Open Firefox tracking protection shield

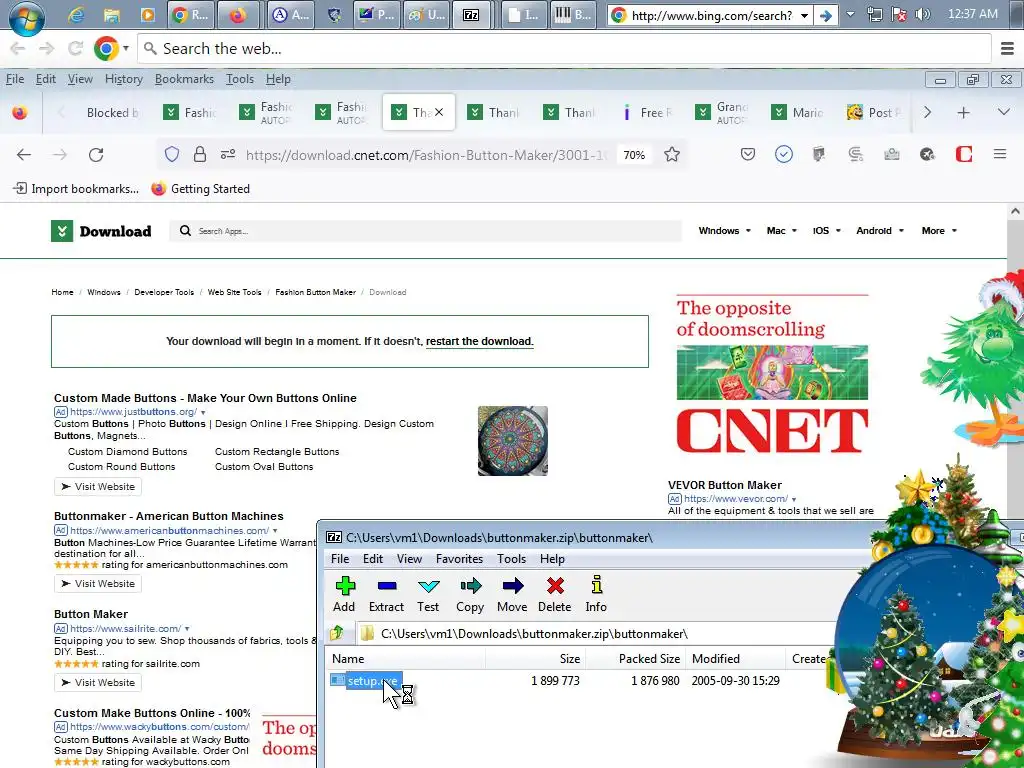tap(171, 155)
